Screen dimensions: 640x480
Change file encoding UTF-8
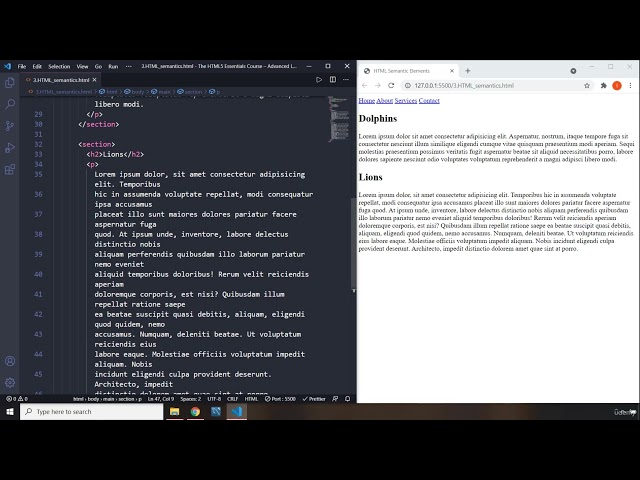214,399
